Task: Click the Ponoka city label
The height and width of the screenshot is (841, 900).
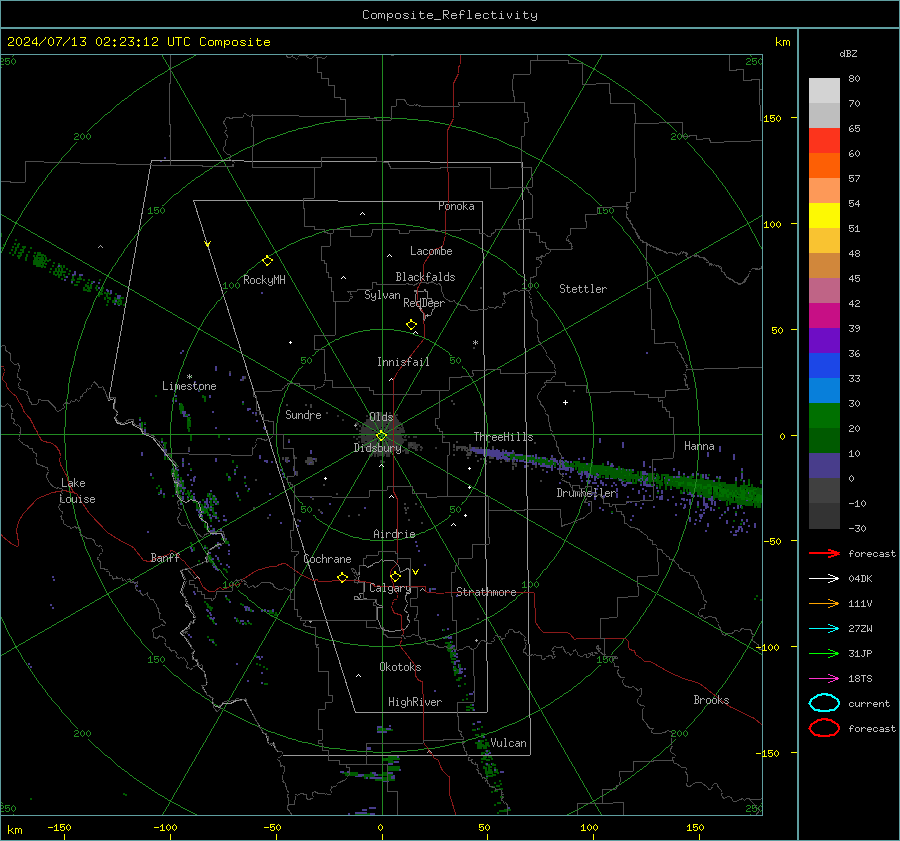Action: tap(456, 206)
